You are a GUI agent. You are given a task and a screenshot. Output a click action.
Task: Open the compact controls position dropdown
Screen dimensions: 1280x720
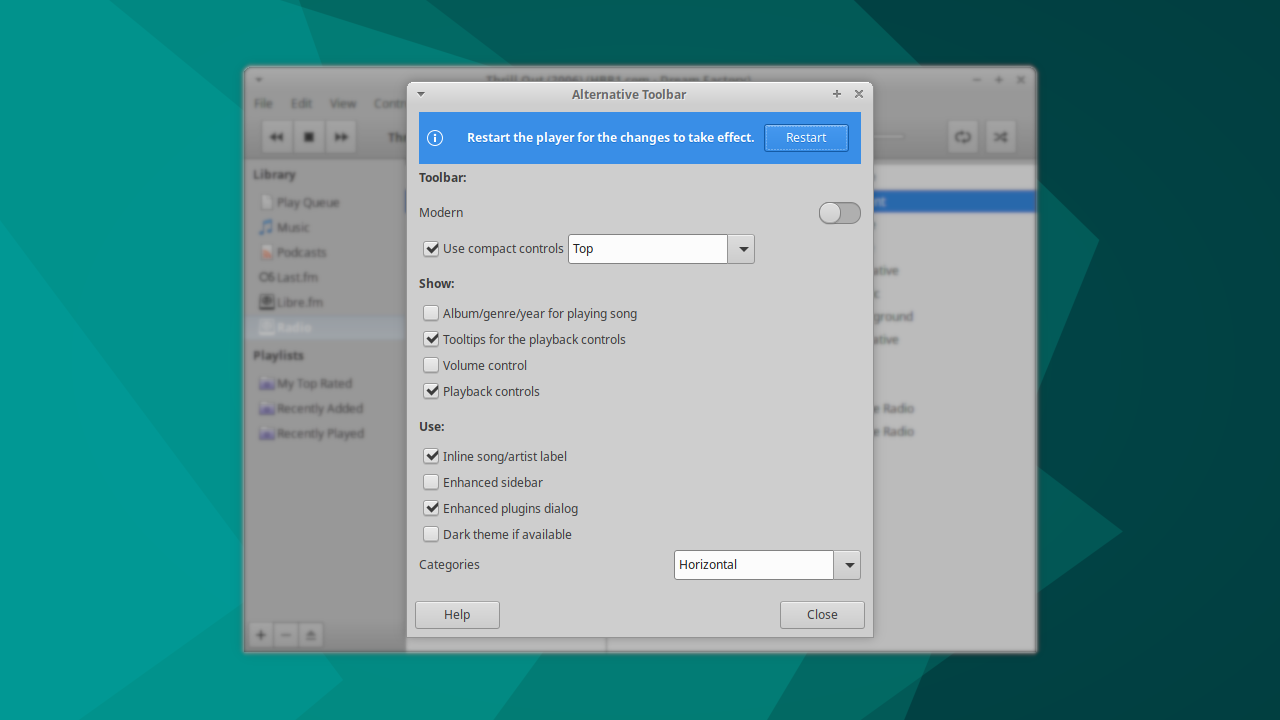click(741, 248)
